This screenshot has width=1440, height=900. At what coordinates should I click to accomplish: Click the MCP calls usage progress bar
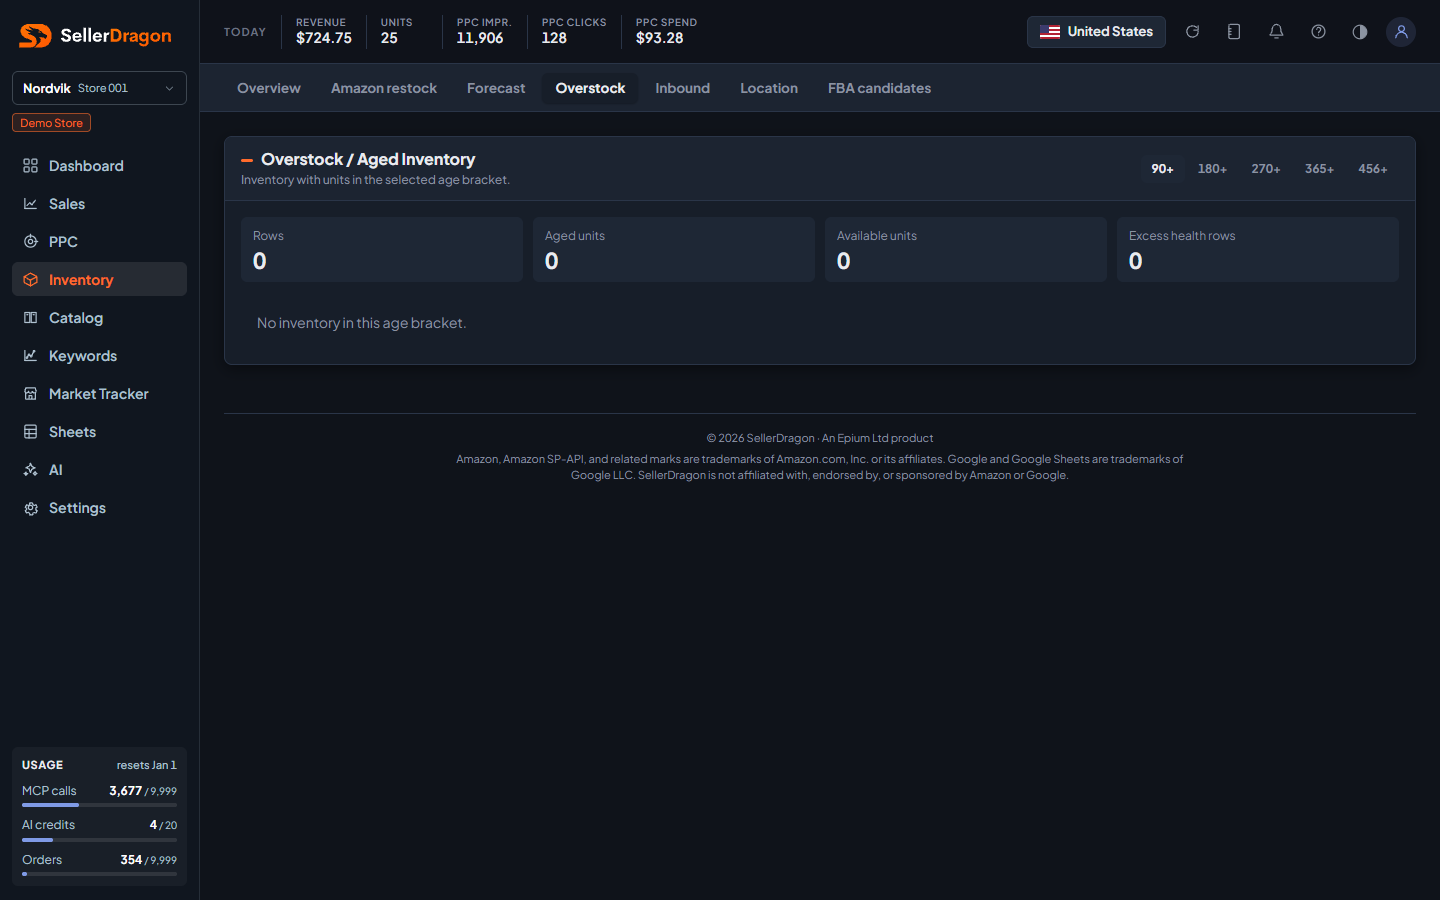pyautogui.click(x=99, y=805)
